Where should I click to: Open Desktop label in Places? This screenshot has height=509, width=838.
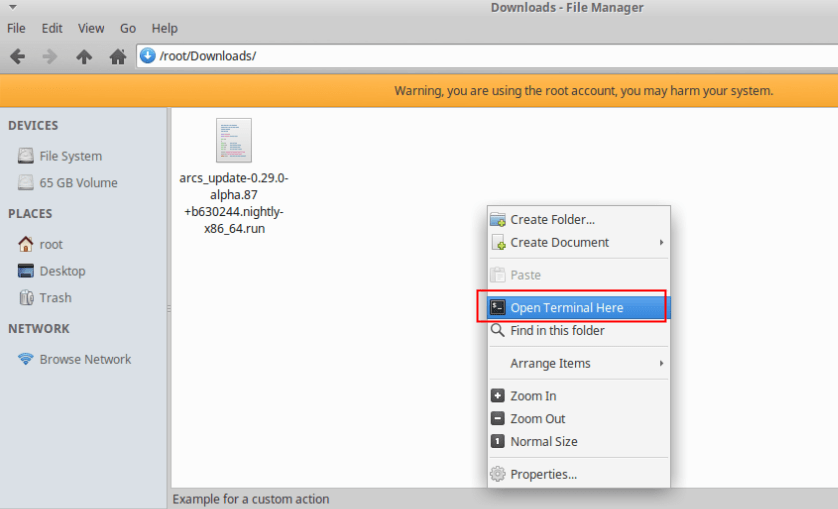(x=62, y=271)
